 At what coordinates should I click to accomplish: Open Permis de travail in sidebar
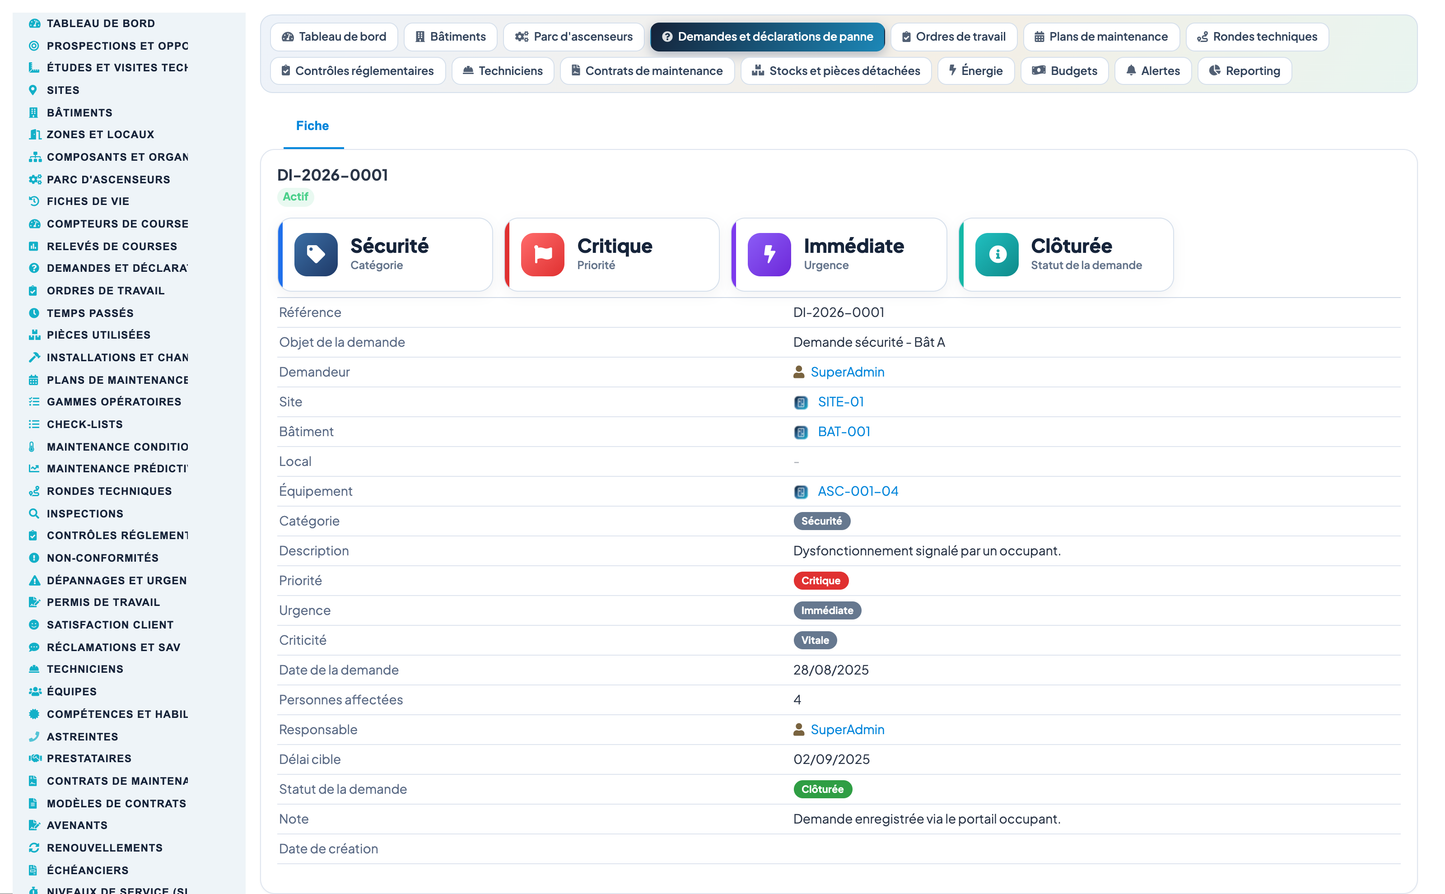pos(103,603)
